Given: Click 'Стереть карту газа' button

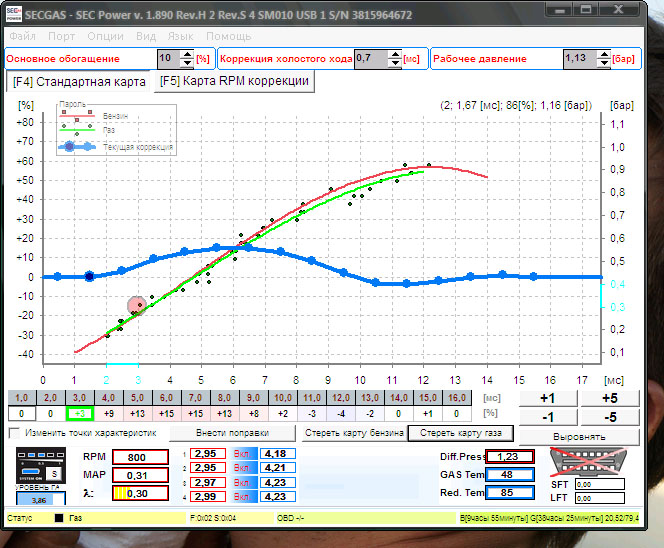Looking at the screenshot, I should tap(461, 433).
